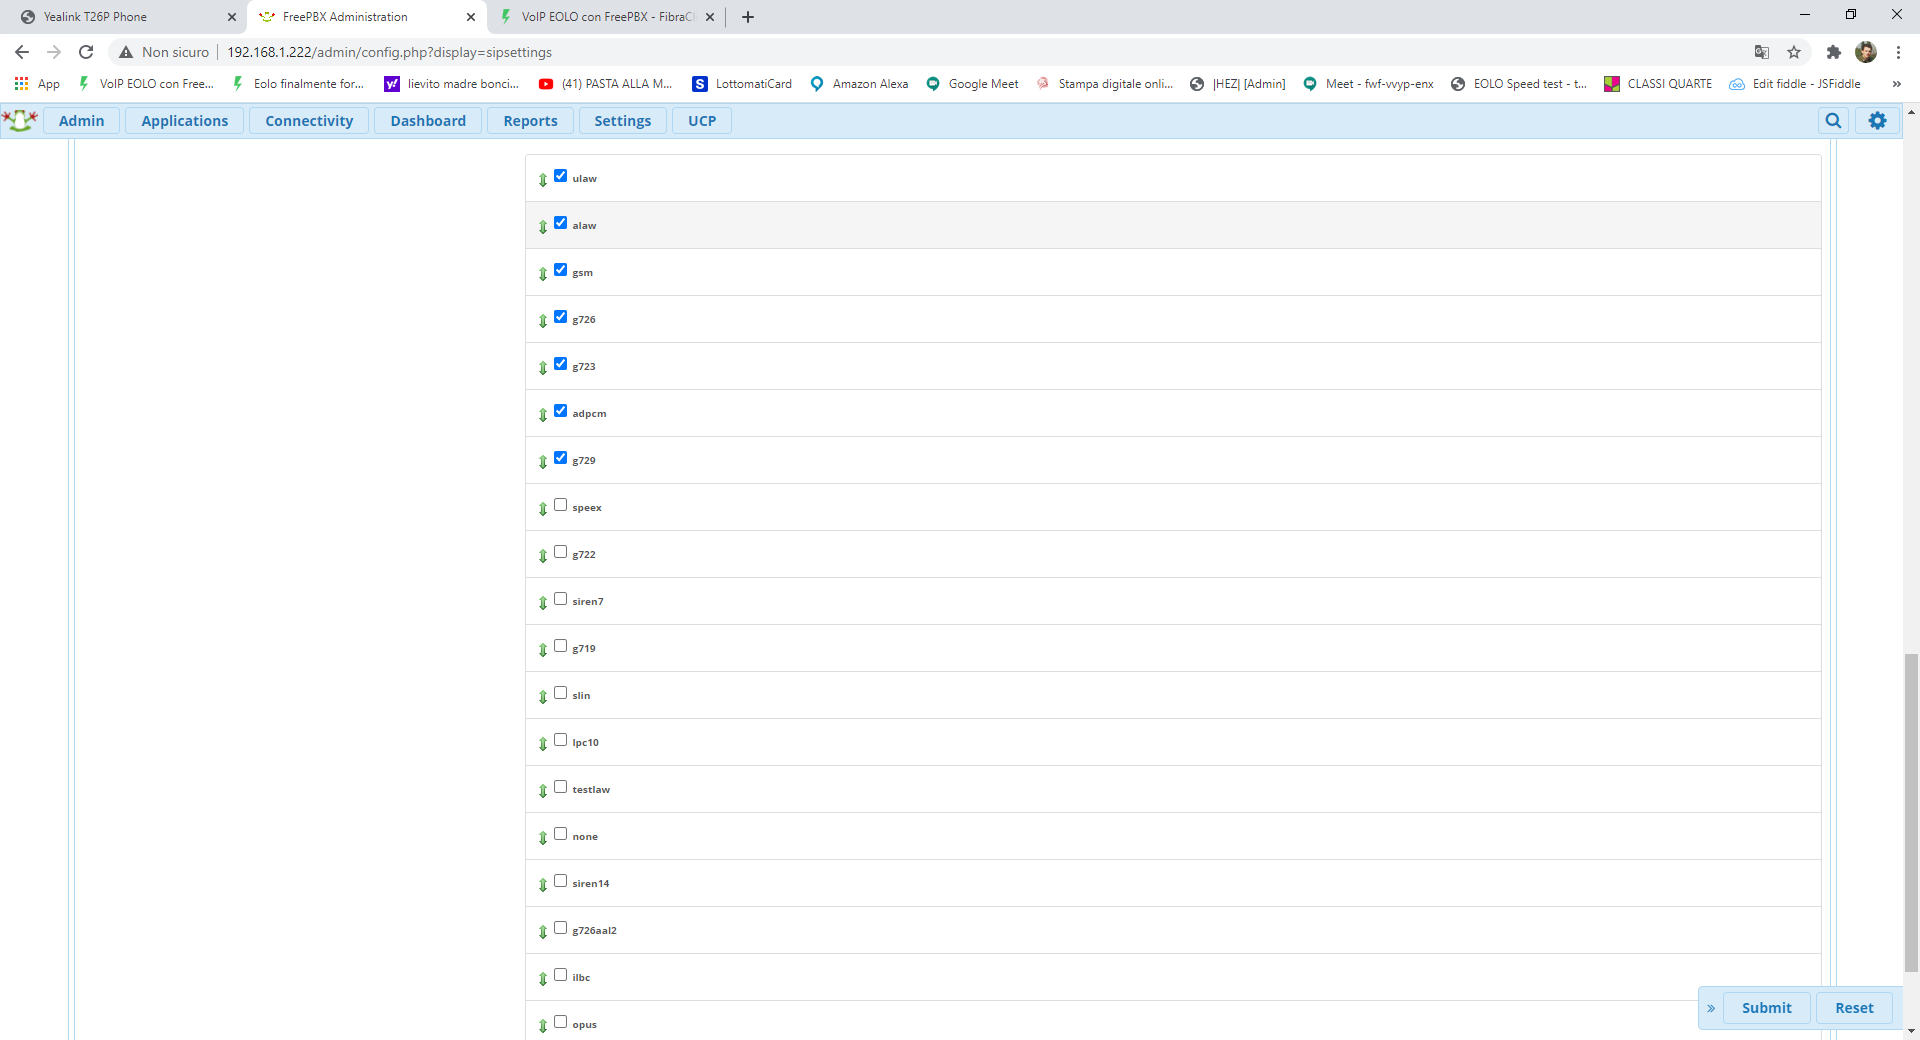The image size is (1920, 1040).
Task: Click the drag arrow icon beside g729
Action: click(543, 462)
